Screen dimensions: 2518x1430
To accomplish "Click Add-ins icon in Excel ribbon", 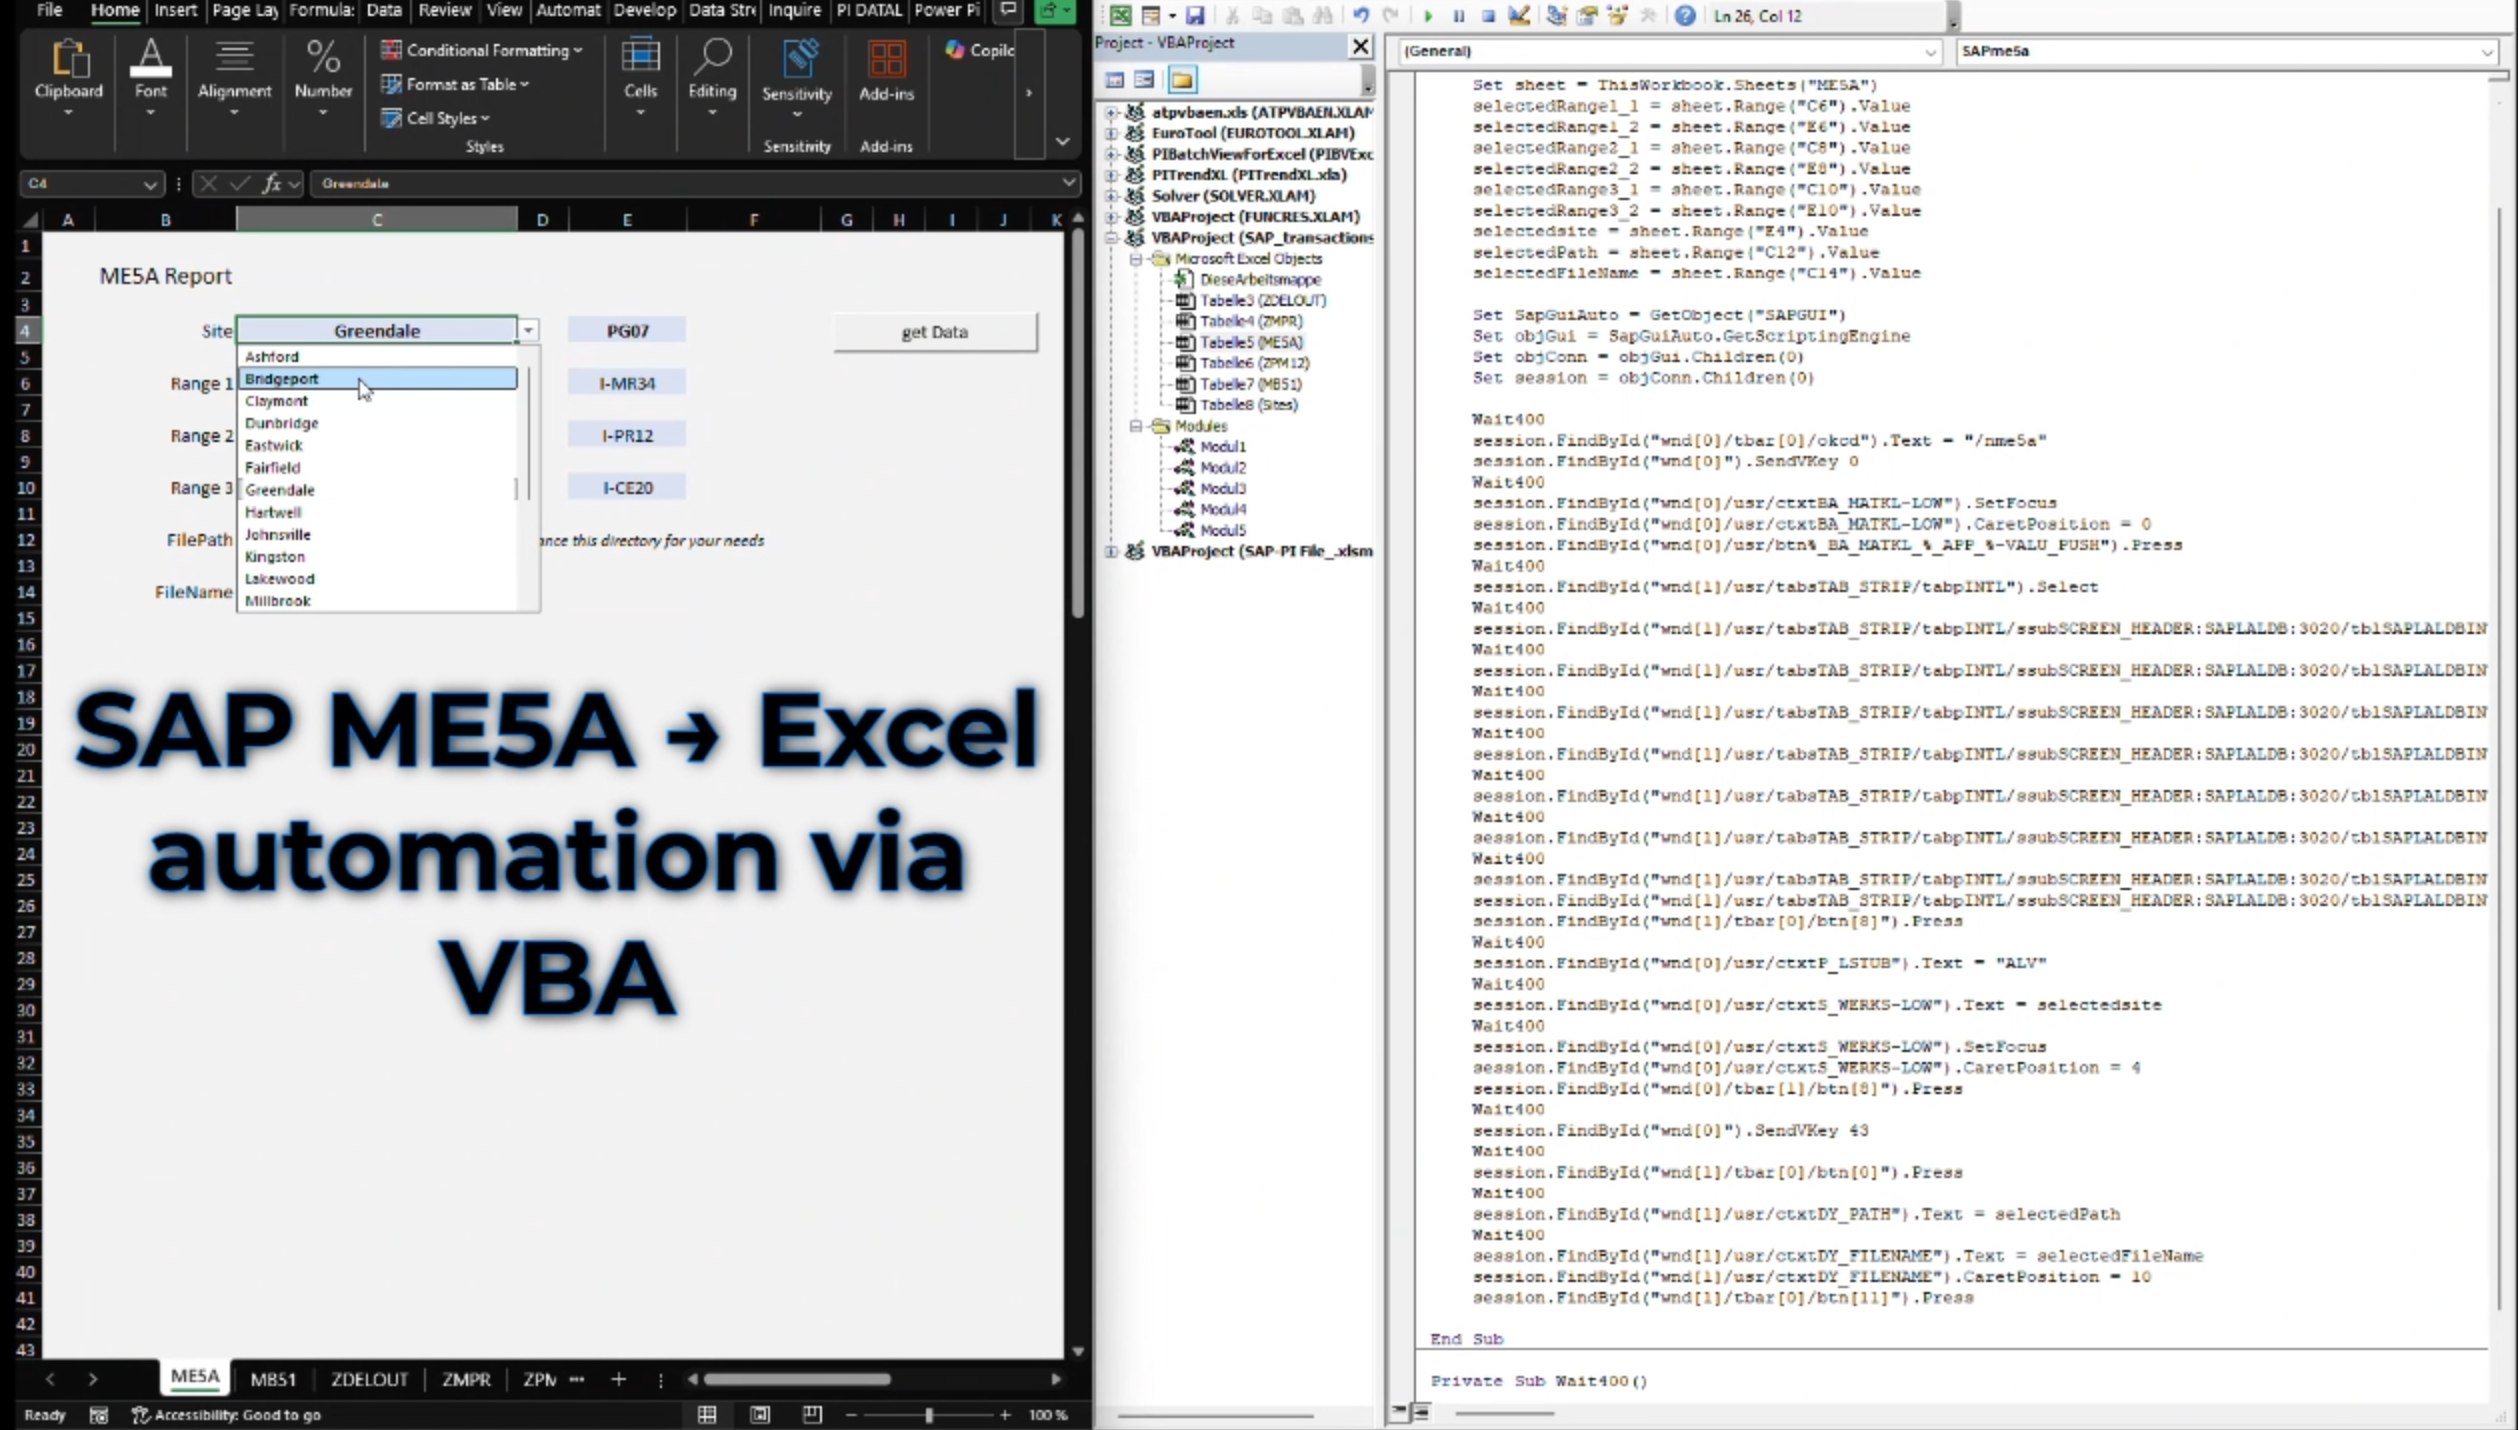I will (886, 72).
